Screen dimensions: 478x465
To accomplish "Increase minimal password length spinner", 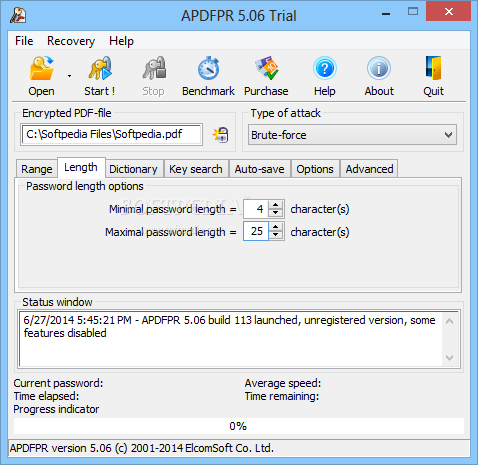I will tap(276, 204).
